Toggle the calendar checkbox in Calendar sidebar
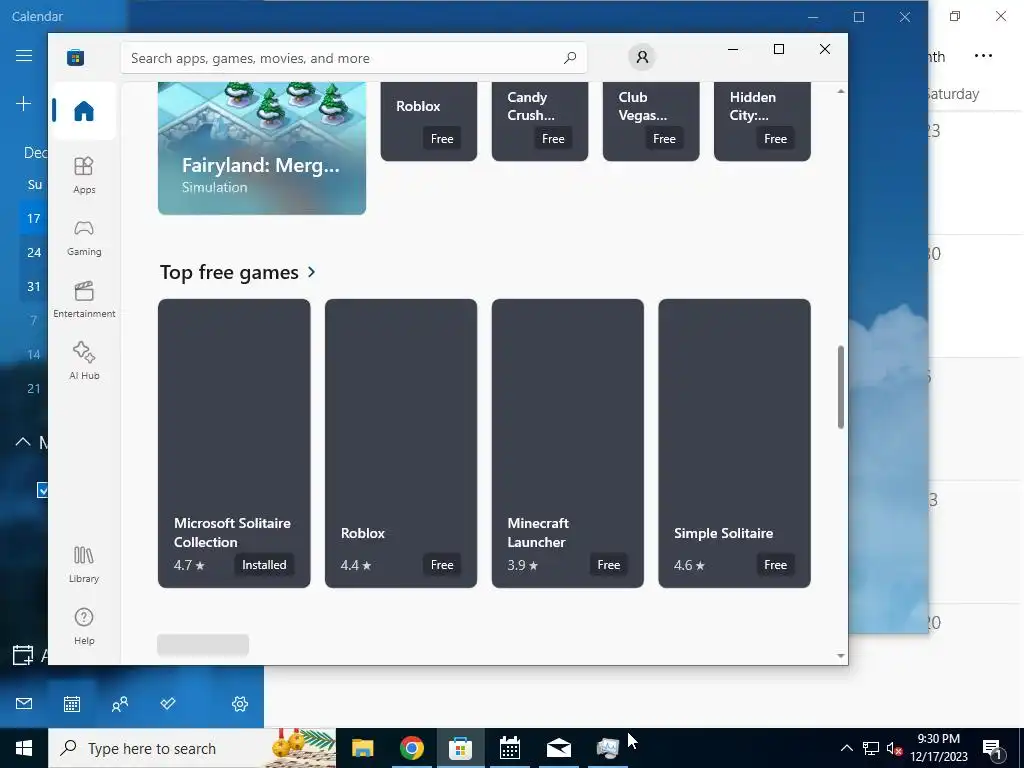Screen dimensions: 1024x768 tap(43, 490)
